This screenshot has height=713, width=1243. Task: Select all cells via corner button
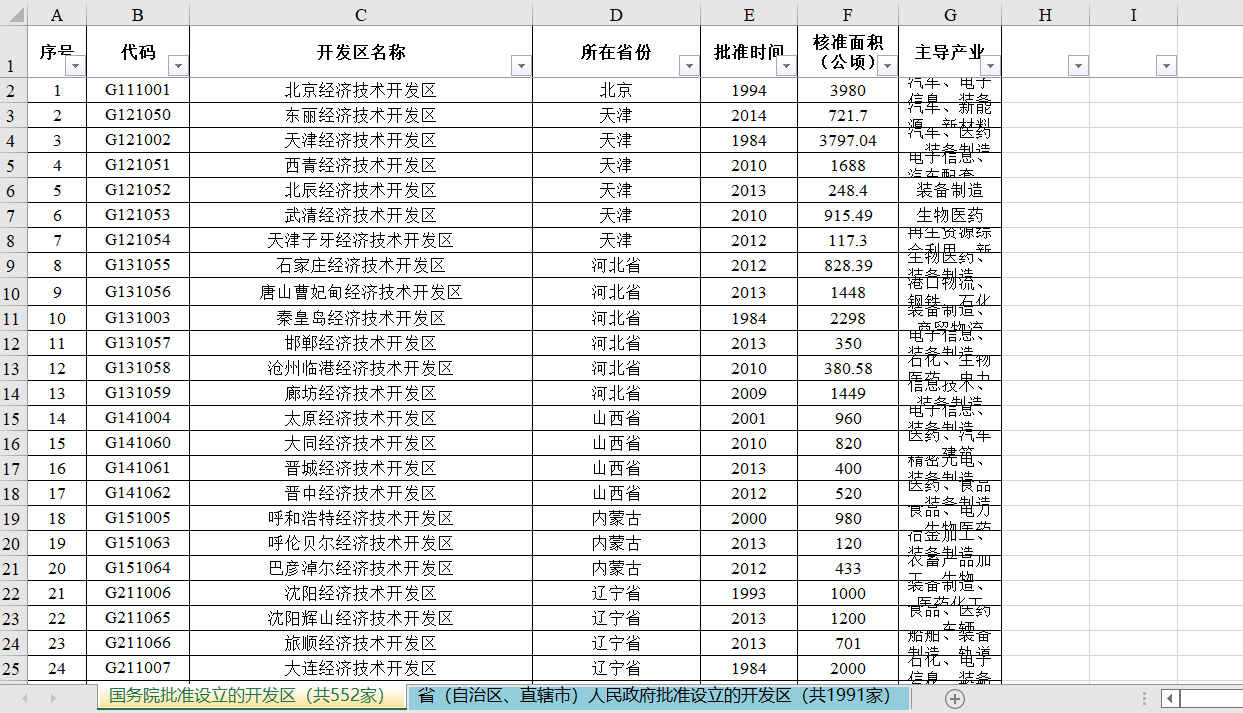coord(13,14)
